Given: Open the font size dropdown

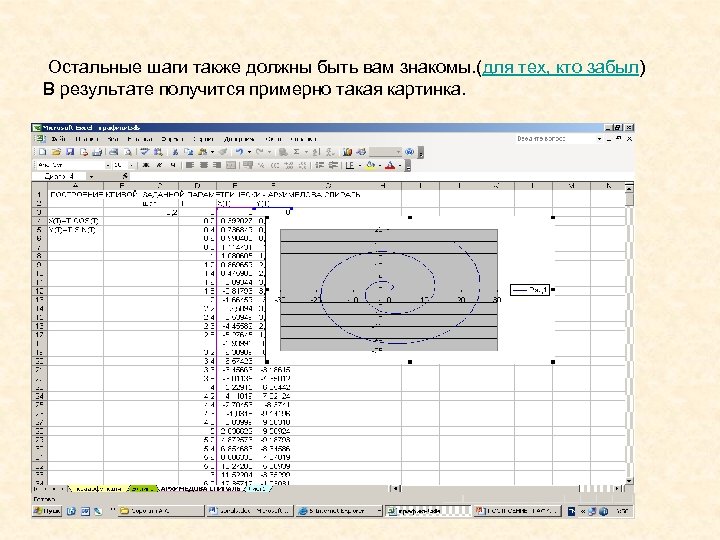Looking at the screenshot, I should click(131, 165).
